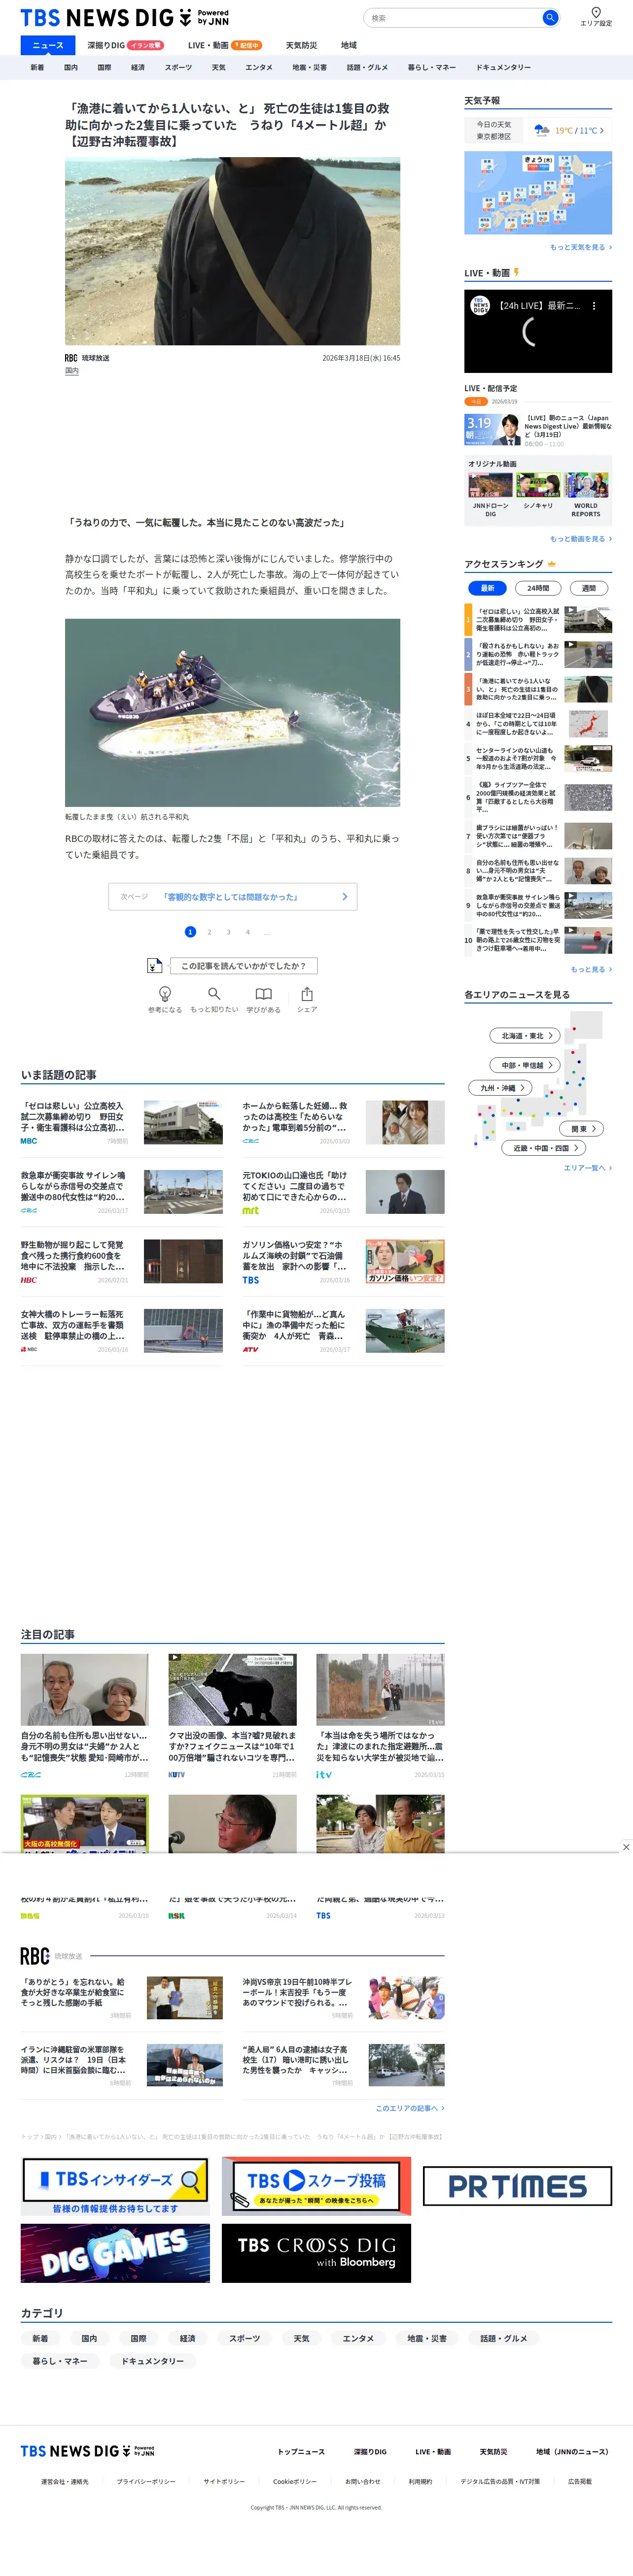The image size is (633, 2576).
Task: Open the overturned boat rescue photo
Action: 232,713
